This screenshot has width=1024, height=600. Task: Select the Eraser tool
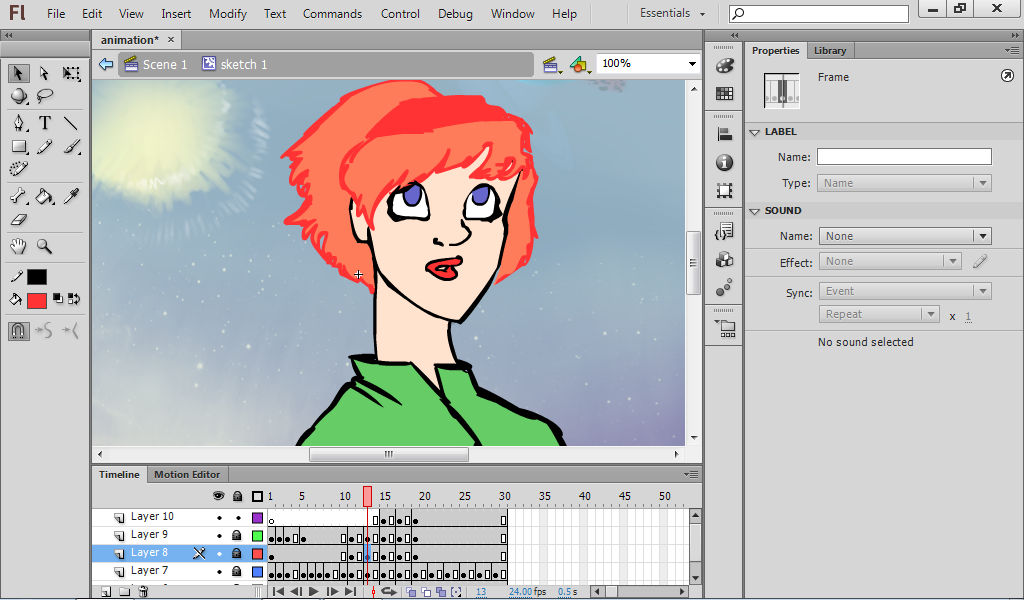19,220
